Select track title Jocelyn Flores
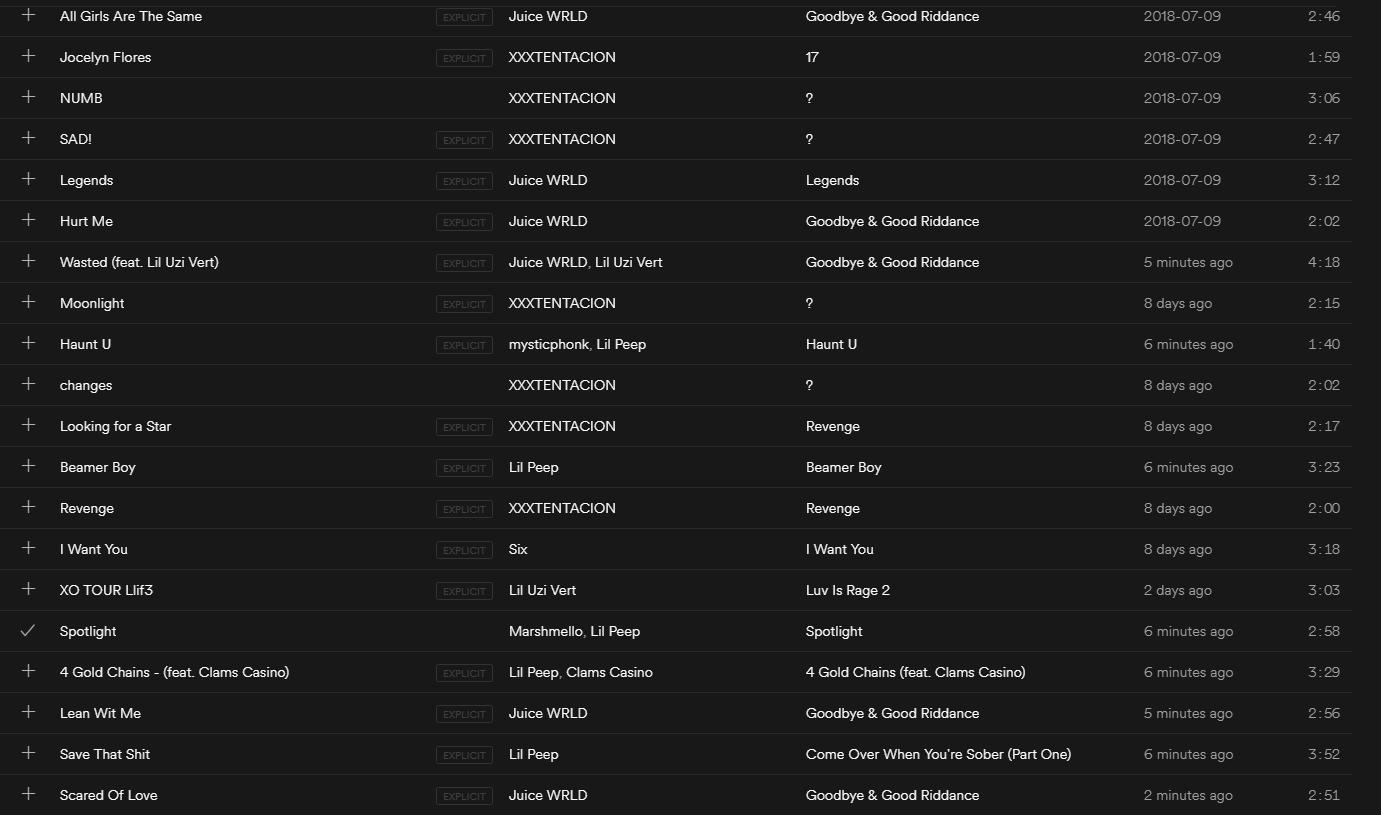Viewport: 1381px width, 815px height. click(105, 57)
